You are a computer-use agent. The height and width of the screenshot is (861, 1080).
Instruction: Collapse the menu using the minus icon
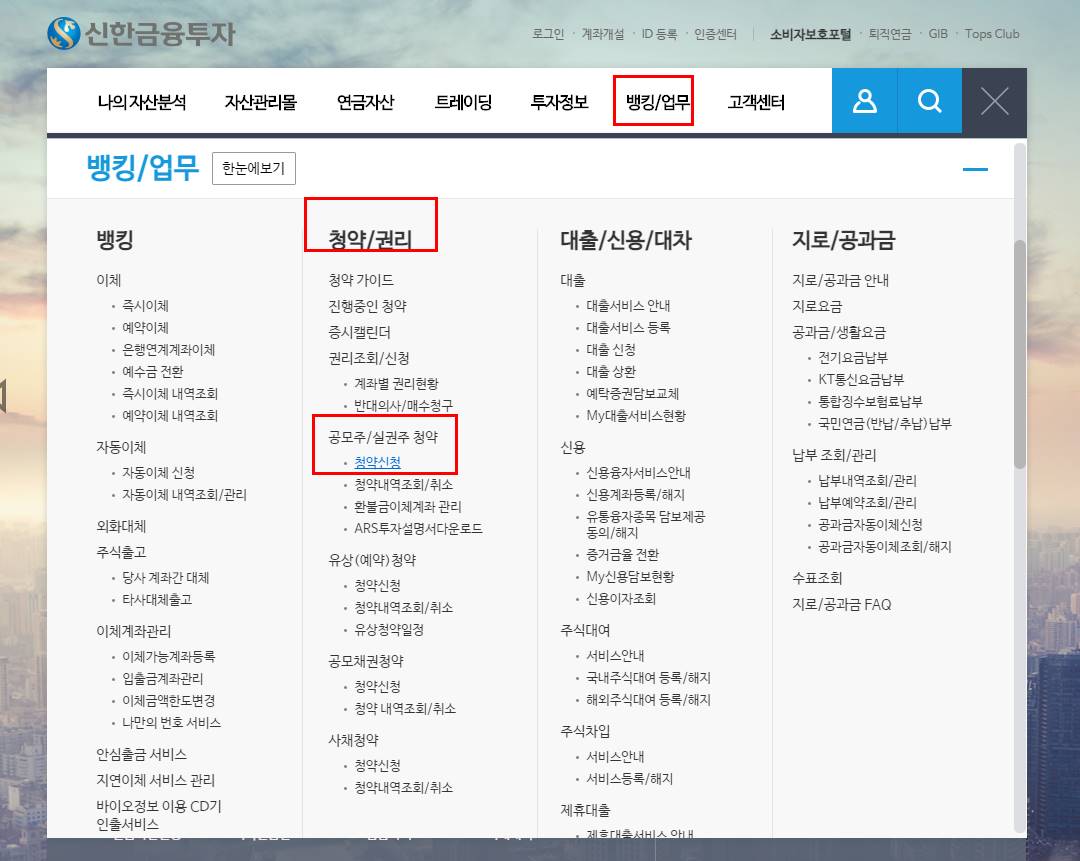tap(975, 168)
